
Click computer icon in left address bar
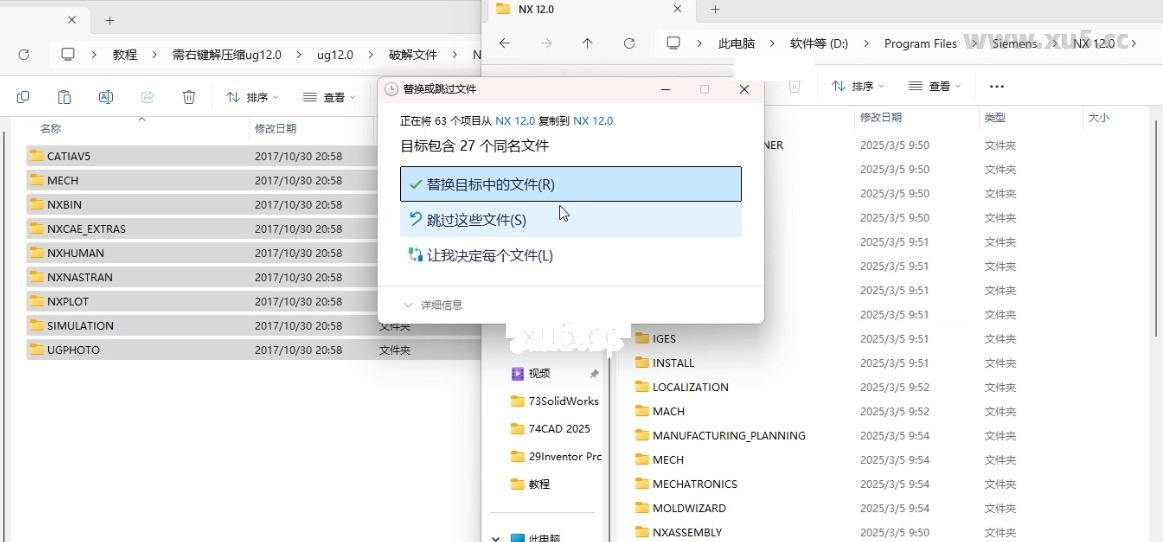tap(68, 54)
